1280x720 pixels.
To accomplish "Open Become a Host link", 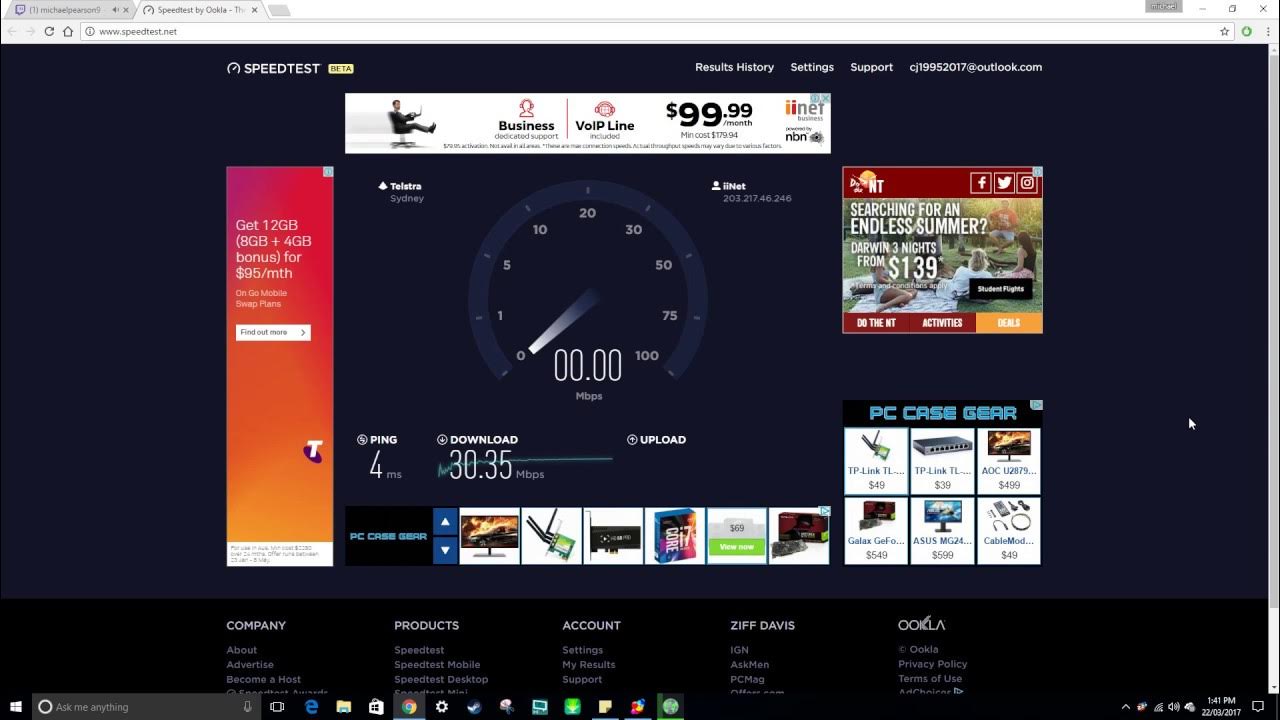I will pos(263,679).
